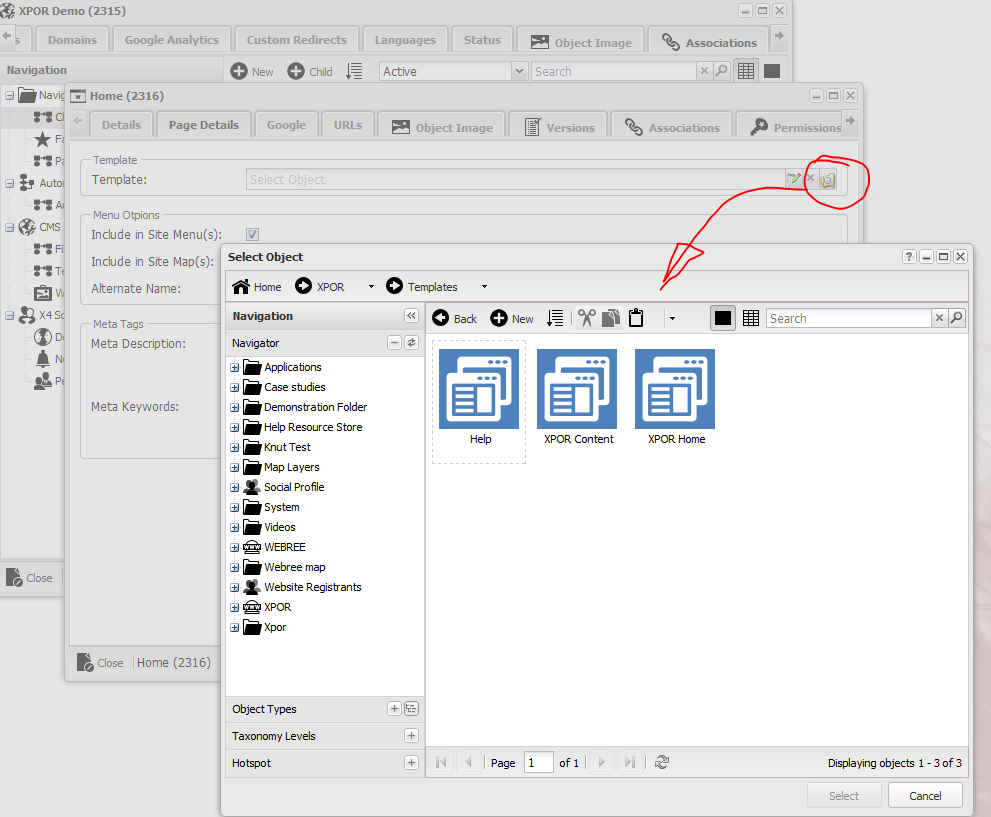Image resolution: width=991 pixels, height=817 pixels.
Task: Open help for the Select Object dialog
Action: pyautogui.click(x=909, y=257)
